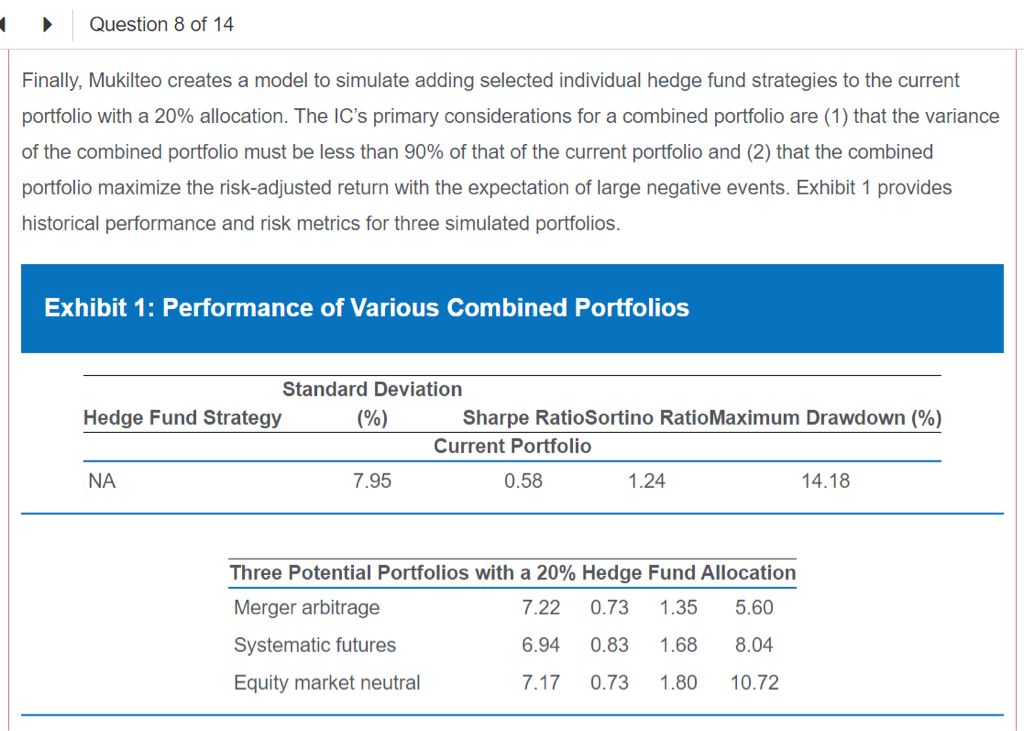The height and width of the screenshot is (731, 1024).
Task: Go back with the previous question arrow
Action: pyautogui.click(x=5, y=24)
